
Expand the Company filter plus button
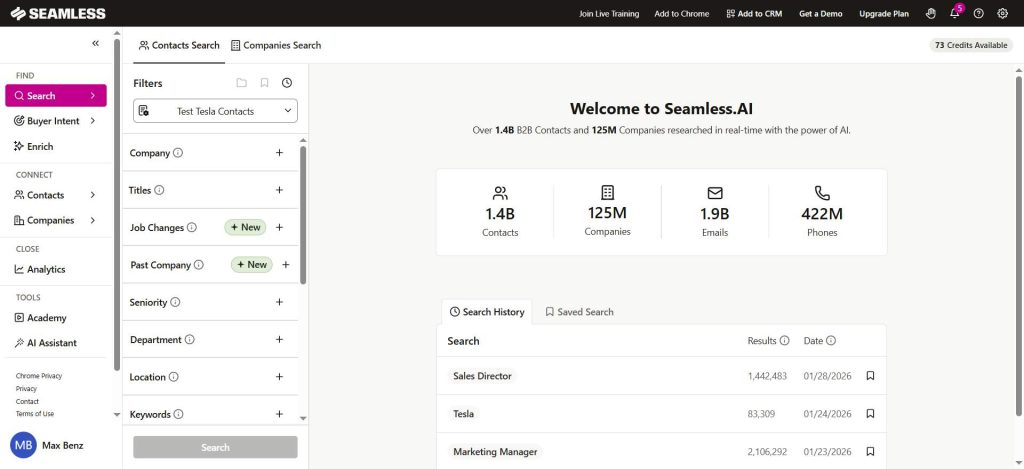(280, 153)
